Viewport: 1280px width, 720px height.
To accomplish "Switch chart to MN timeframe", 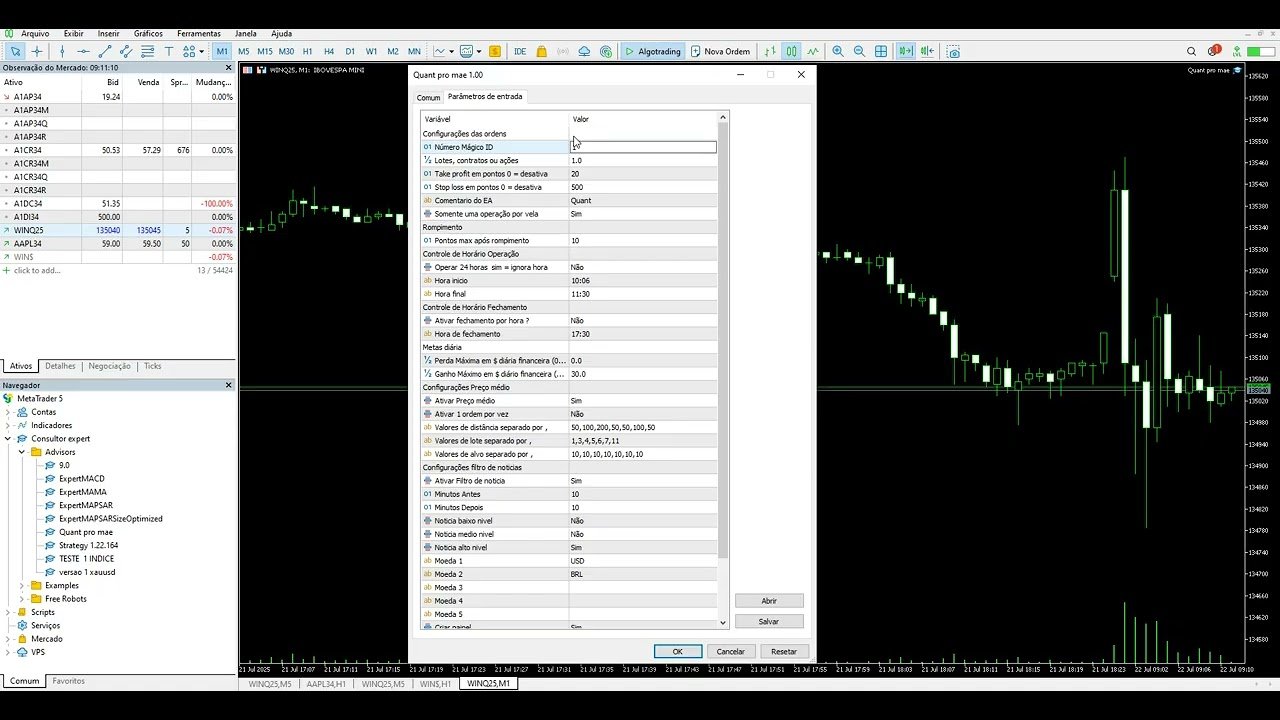I will pos(414,51).
